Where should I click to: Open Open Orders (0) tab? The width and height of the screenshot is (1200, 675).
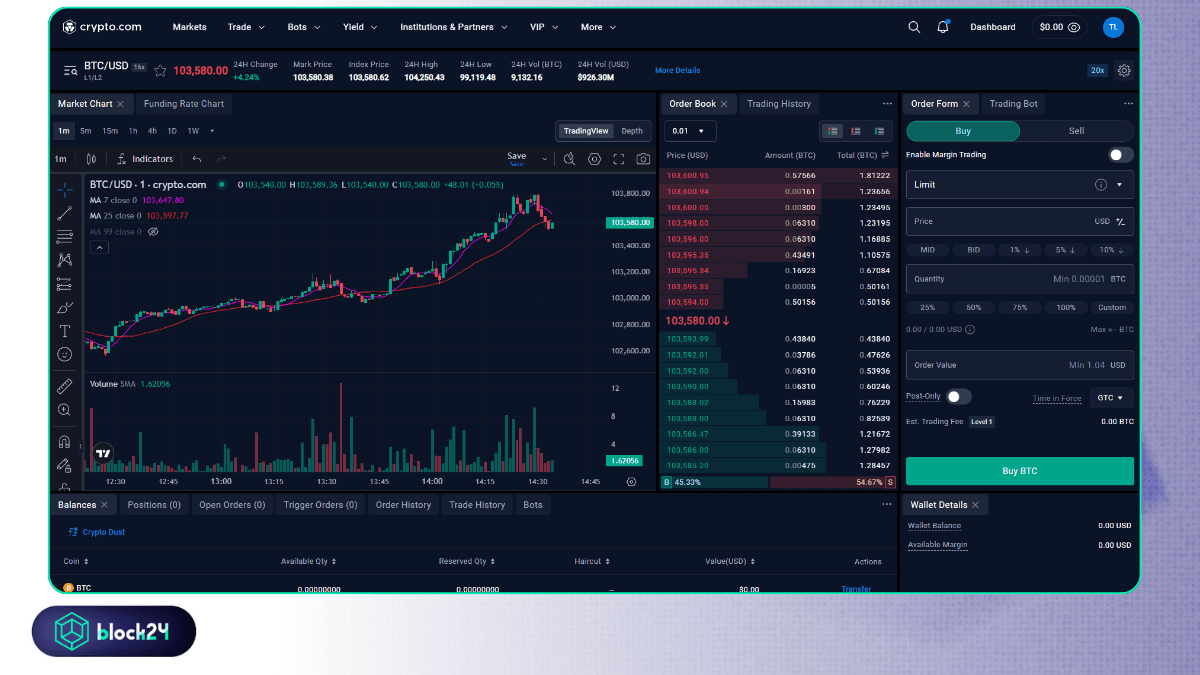[x=232, y=505]
